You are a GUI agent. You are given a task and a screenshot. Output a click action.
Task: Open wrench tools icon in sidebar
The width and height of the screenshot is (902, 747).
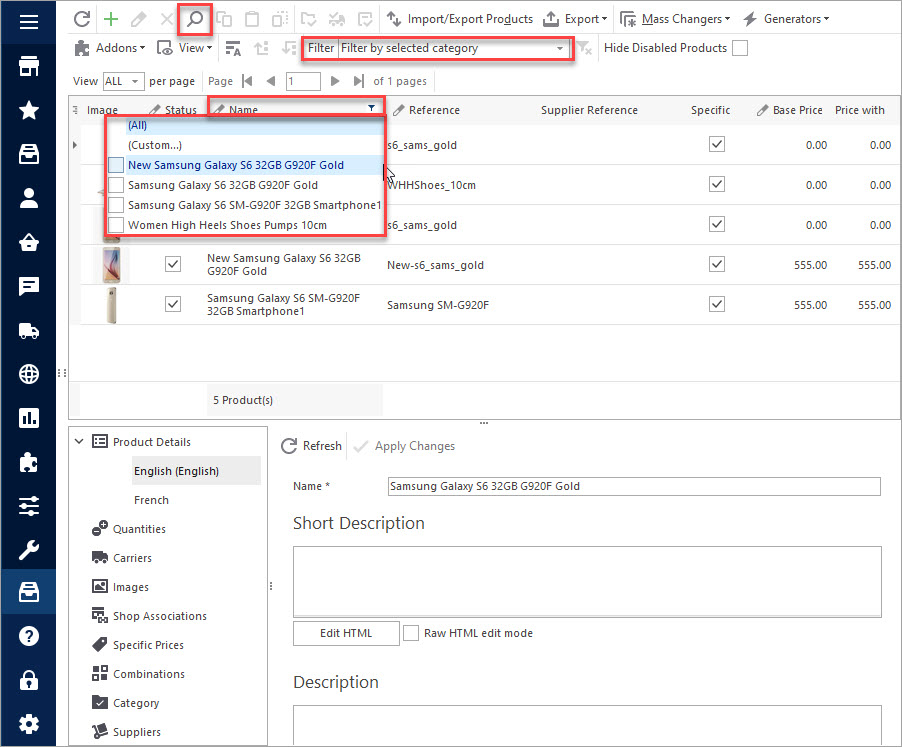click(x=29, y=550)
